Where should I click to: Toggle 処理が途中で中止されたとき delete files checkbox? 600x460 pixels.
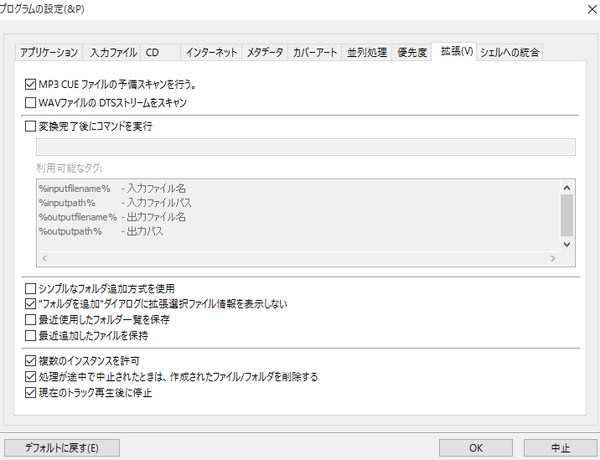pos(30,377)
